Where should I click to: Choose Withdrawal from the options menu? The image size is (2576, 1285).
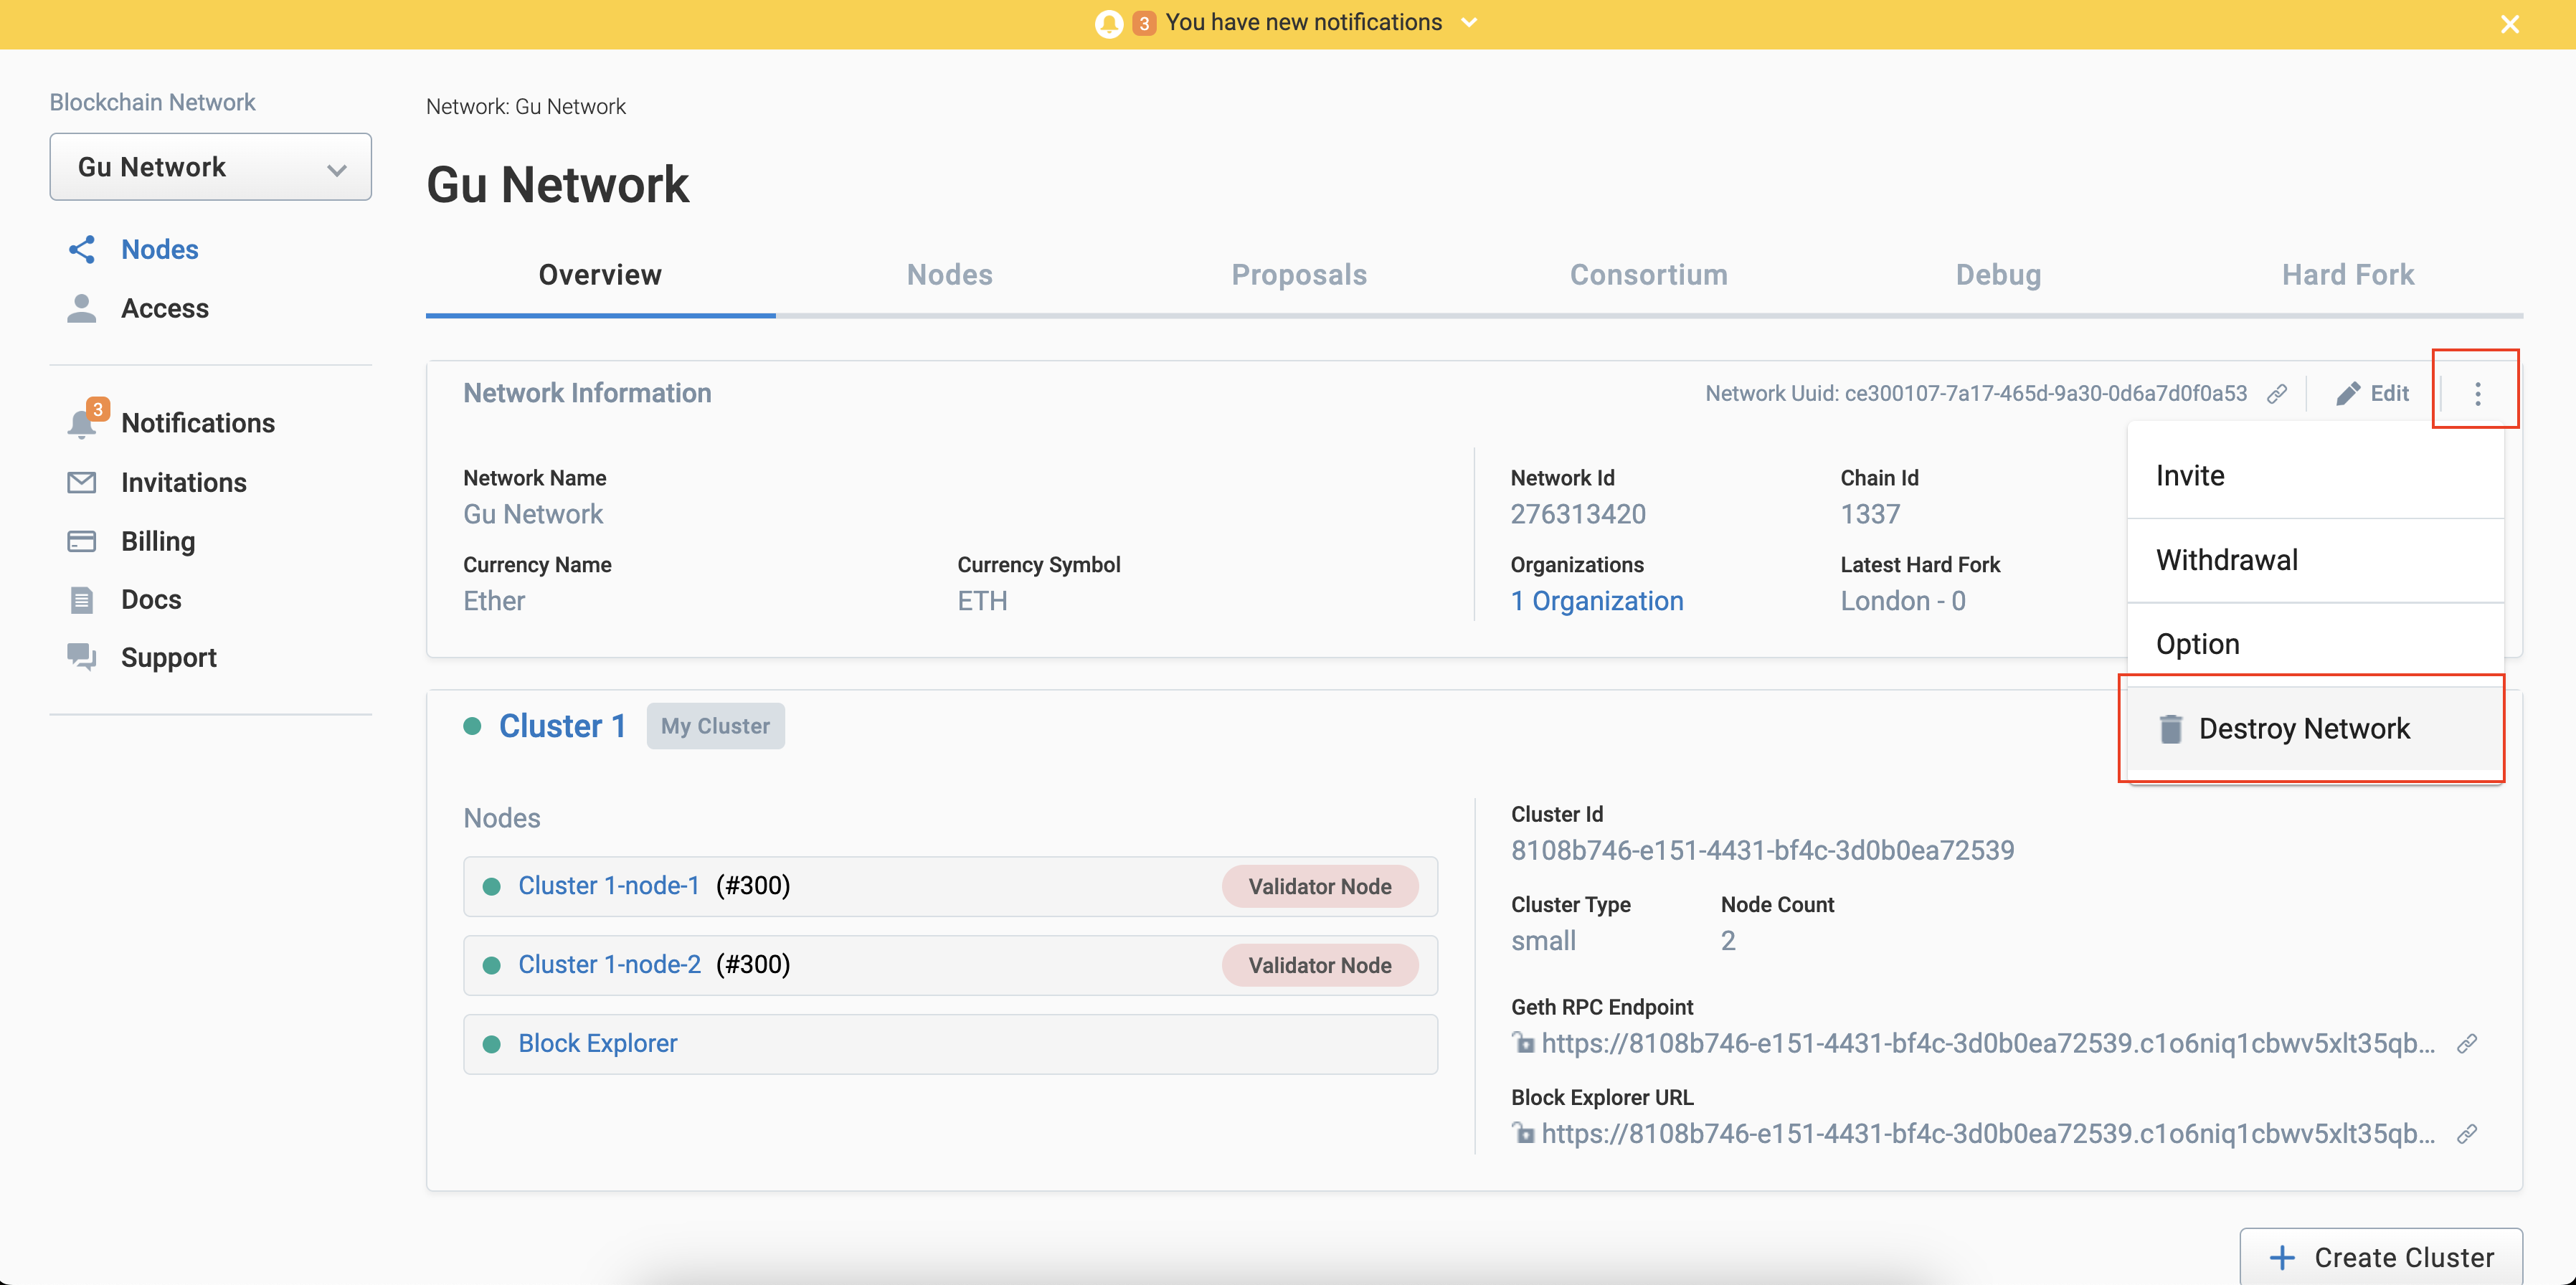(x=2316, y=560)
